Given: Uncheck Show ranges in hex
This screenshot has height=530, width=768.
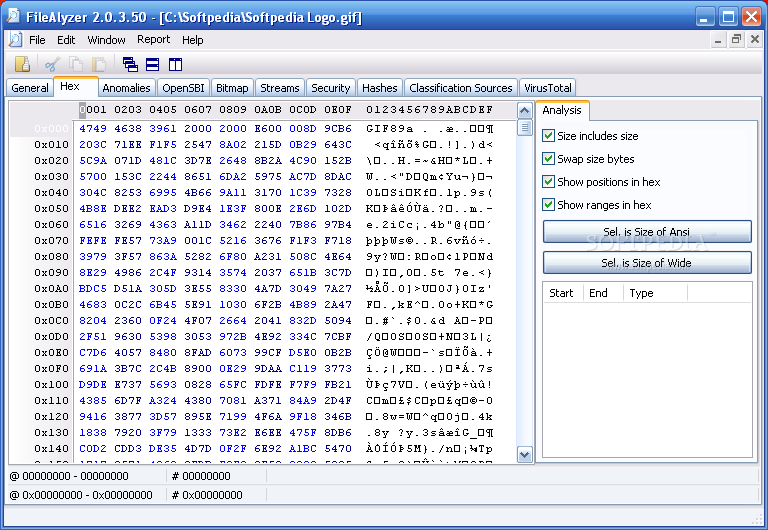Looking at the screenshot, I should (549, 205).
